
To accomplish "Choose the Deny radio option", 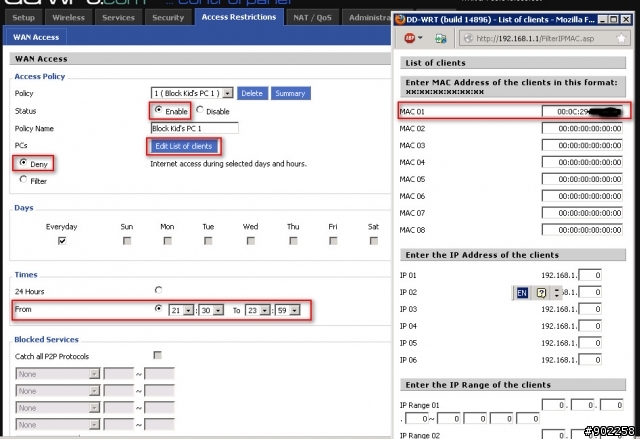I will 23,162.
